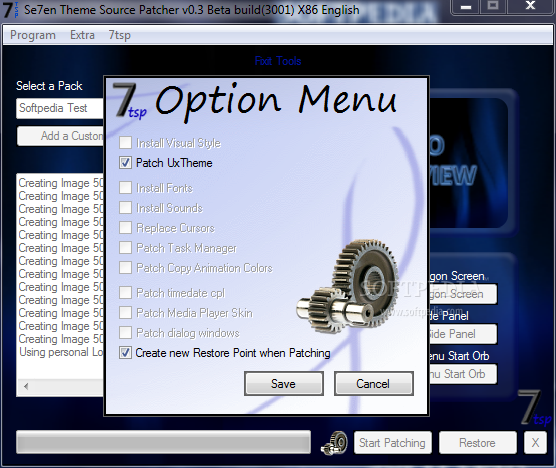Click the Menu Start Orb button
Viewport: 556px width, 468px height.
click(463, 374)
